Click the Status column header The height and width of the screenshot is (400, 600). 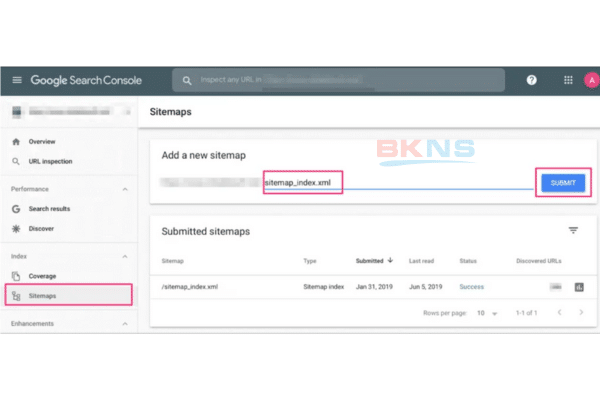coord(468,261)
